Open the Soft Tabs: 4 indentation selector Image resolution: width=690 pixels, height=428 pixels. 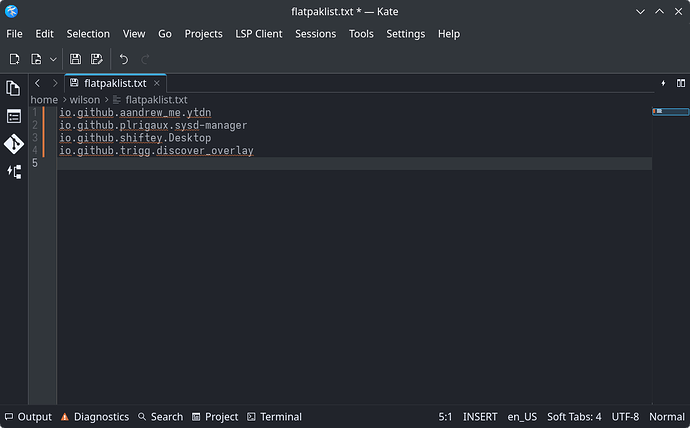(x=574, y=417)
